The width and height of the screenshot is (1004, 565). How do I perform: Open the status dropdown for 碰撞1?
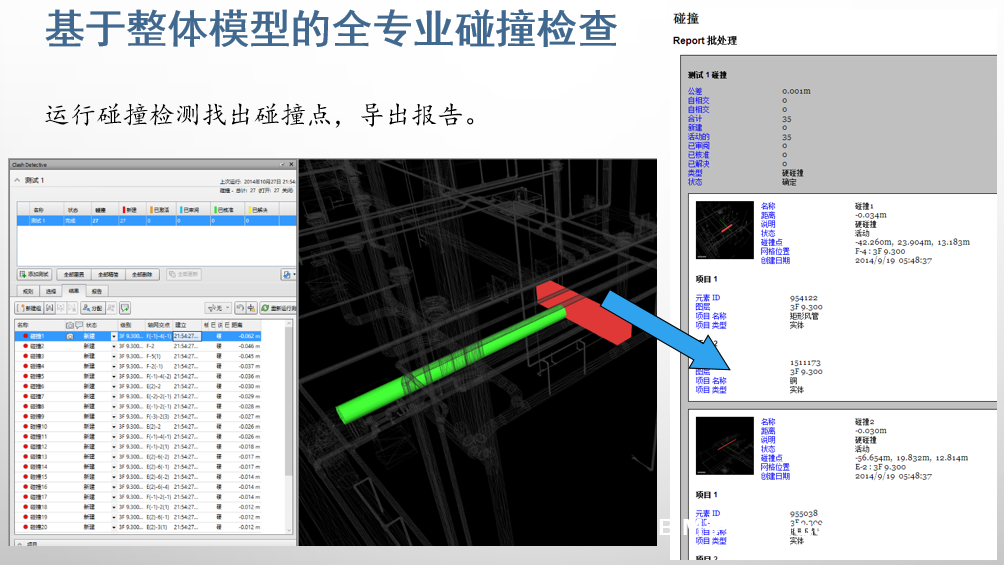[113, 336]
